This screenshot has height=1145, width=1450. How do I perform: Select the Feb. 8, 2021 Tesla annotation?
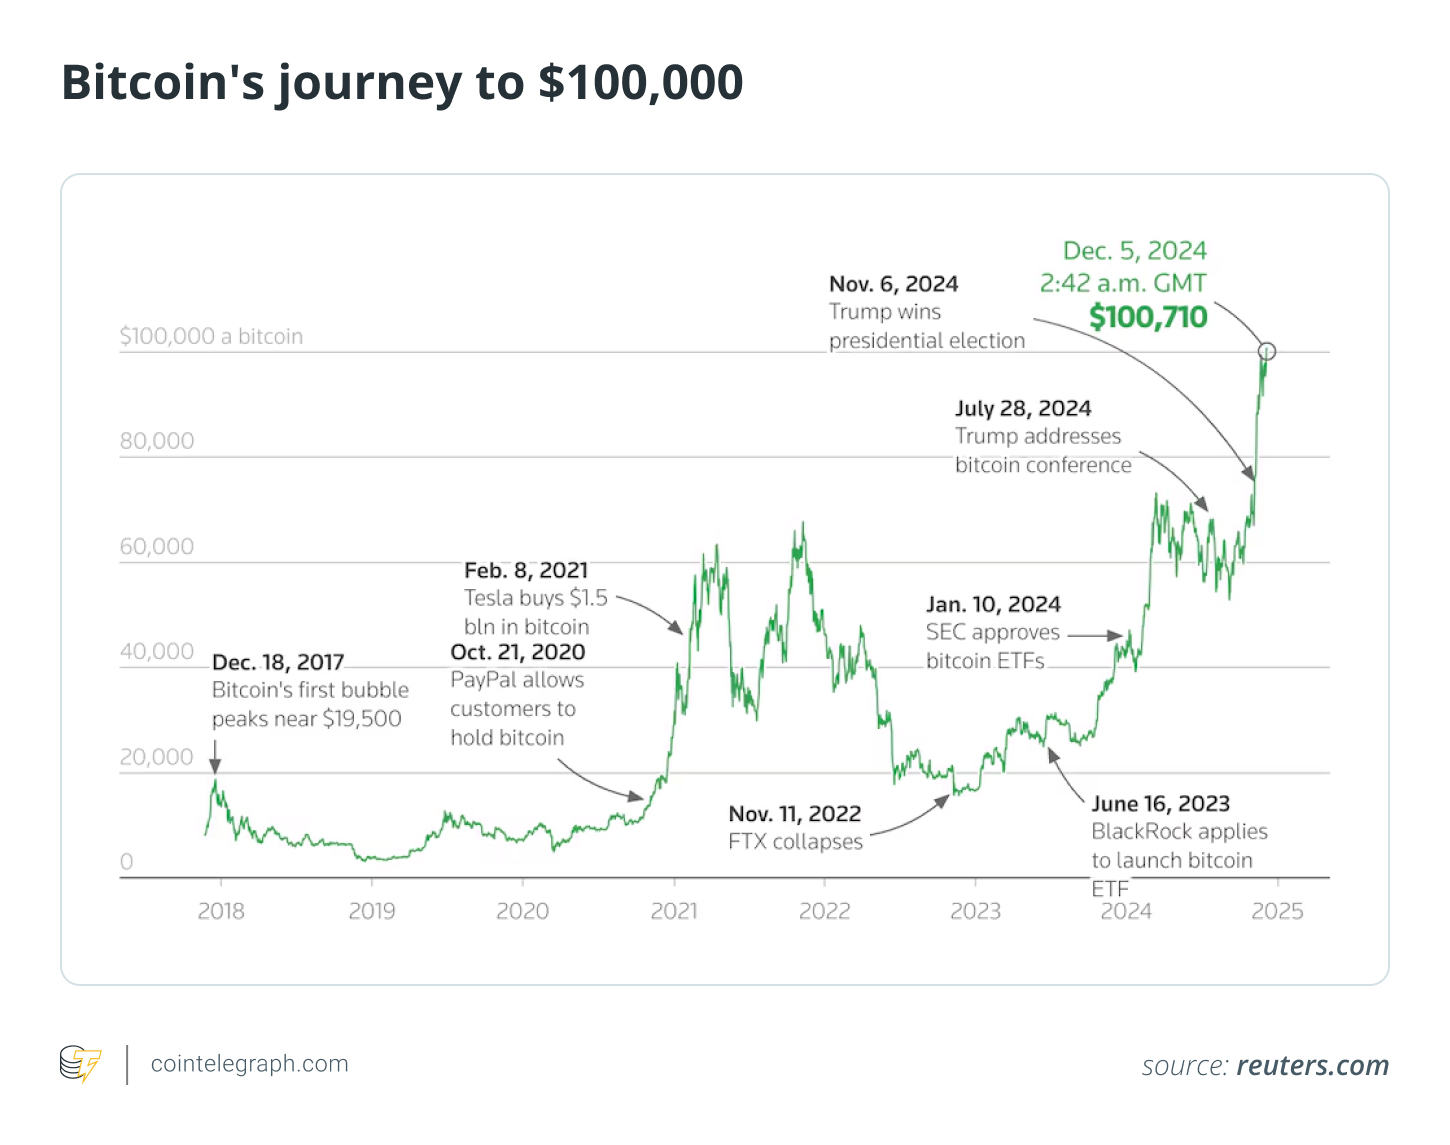click(535, 598)
